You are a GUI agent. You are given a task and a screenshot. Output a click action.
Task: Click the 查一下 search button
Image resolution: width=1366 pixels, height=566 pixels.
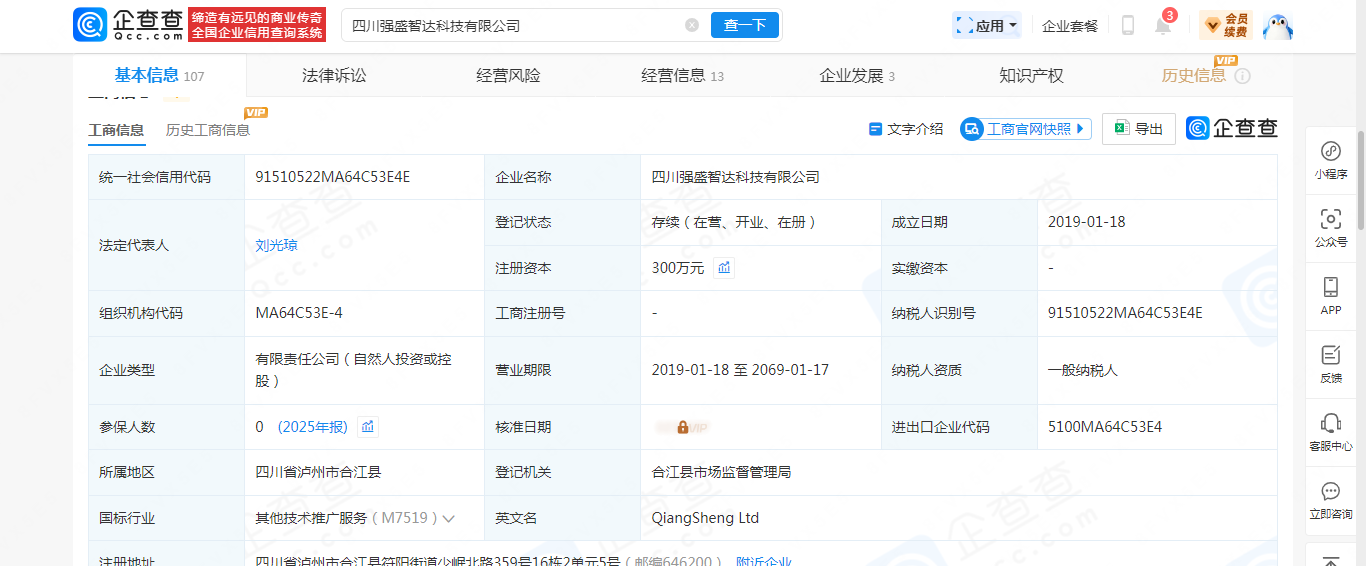pyautogui.click(x=745, y=25)
